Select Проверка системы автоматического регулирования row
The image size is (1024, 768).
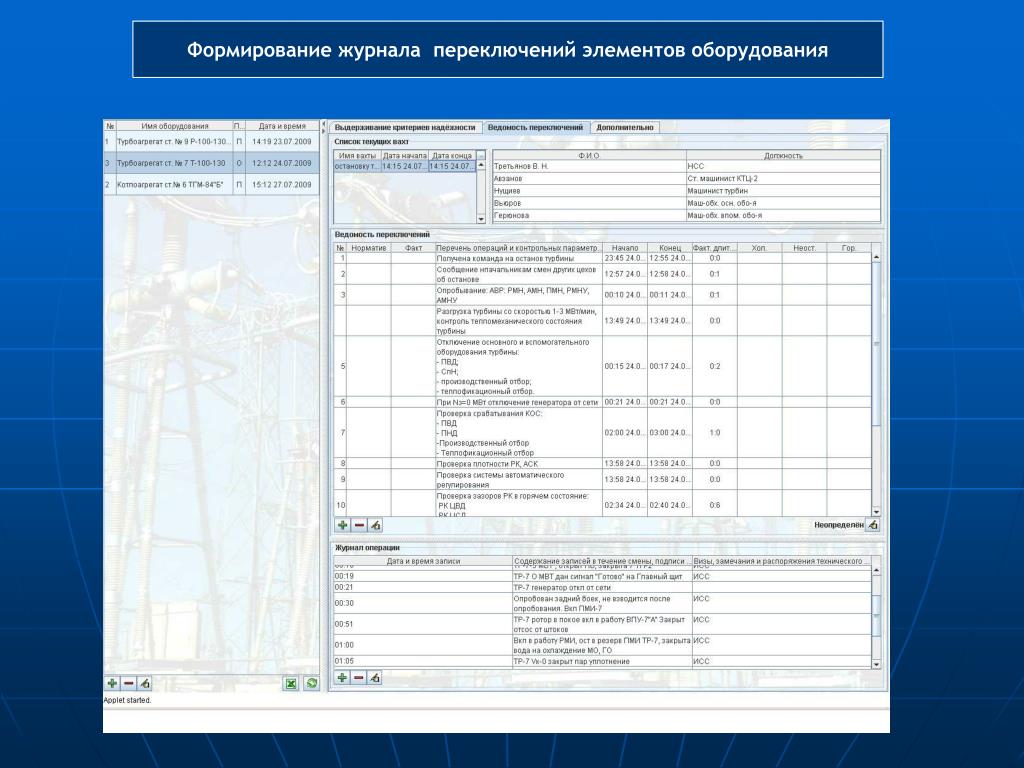pos(603,479)
